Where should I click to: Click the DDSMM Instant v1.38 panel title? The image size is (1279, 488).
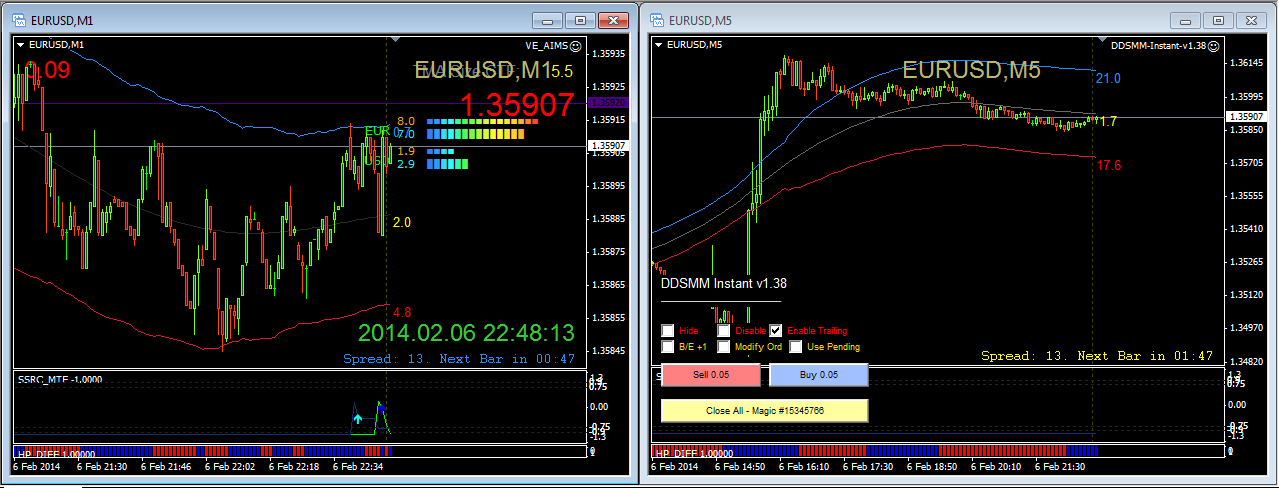click(x=724, y=284)
